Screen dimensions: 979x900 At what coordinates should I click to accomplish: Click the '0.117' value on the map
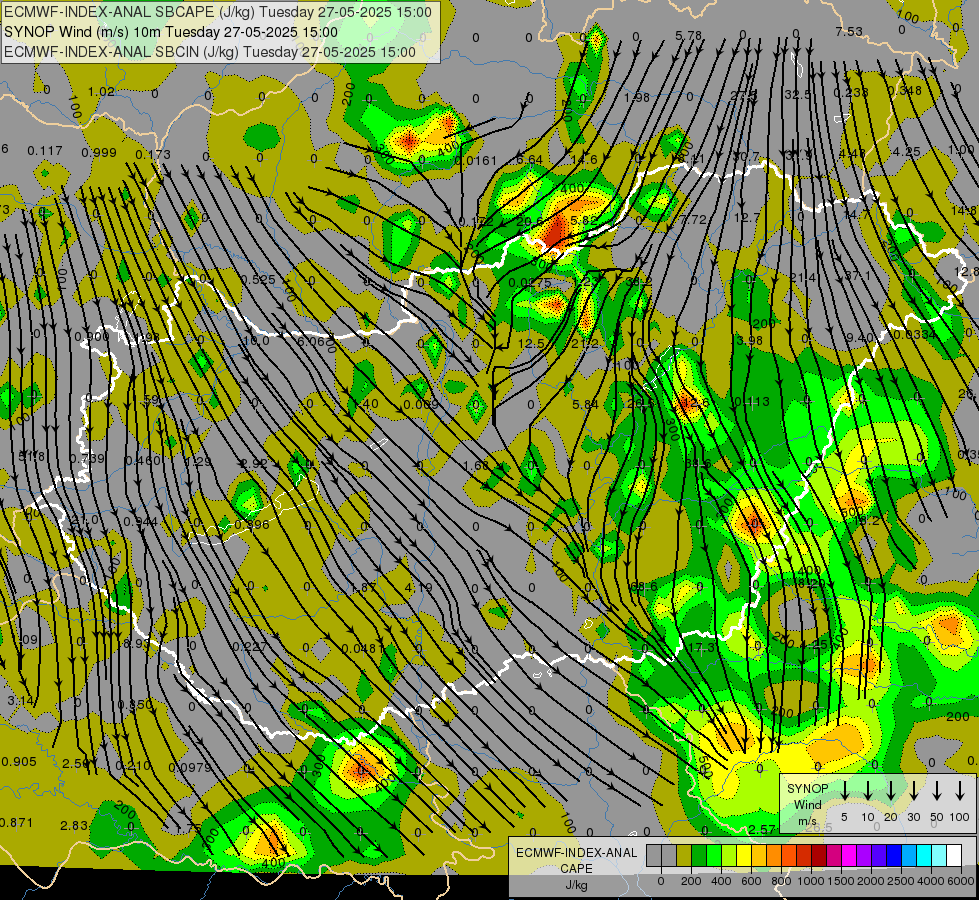pos(45,151)
